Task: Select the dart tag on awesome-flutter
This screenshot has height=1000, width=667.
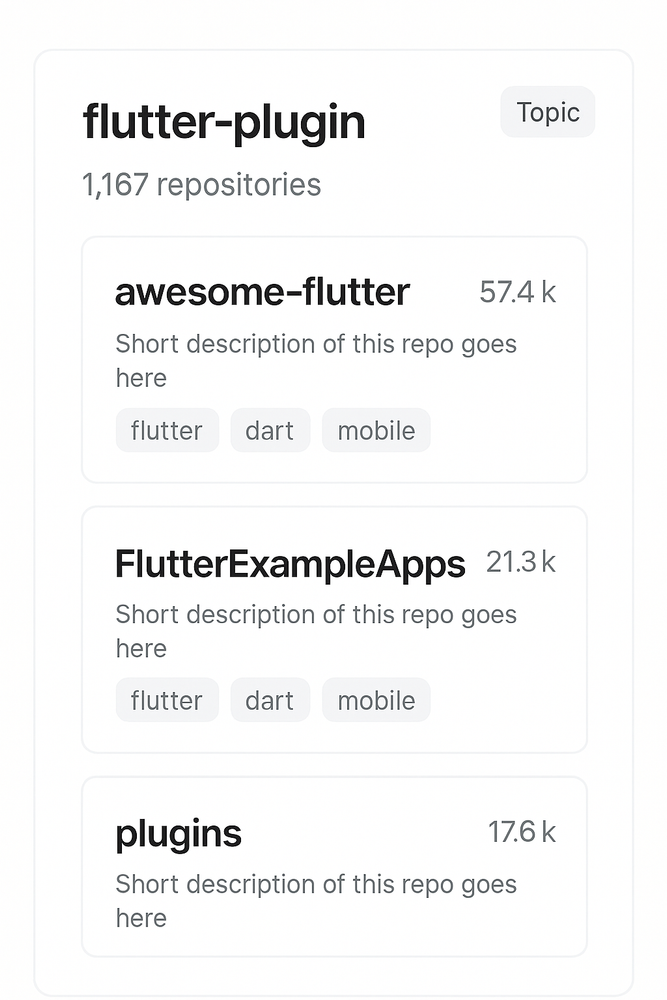Action: click(270, 430)
